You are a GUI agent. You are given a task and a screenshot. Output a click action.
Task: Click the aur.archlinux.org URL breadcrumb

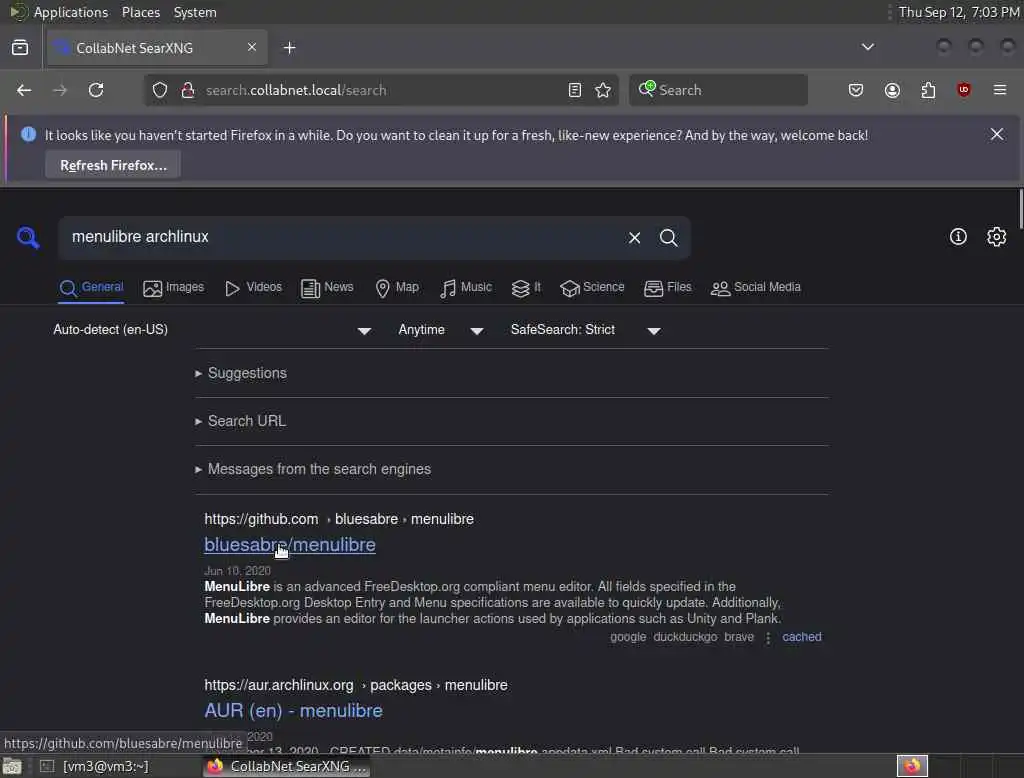356,685
